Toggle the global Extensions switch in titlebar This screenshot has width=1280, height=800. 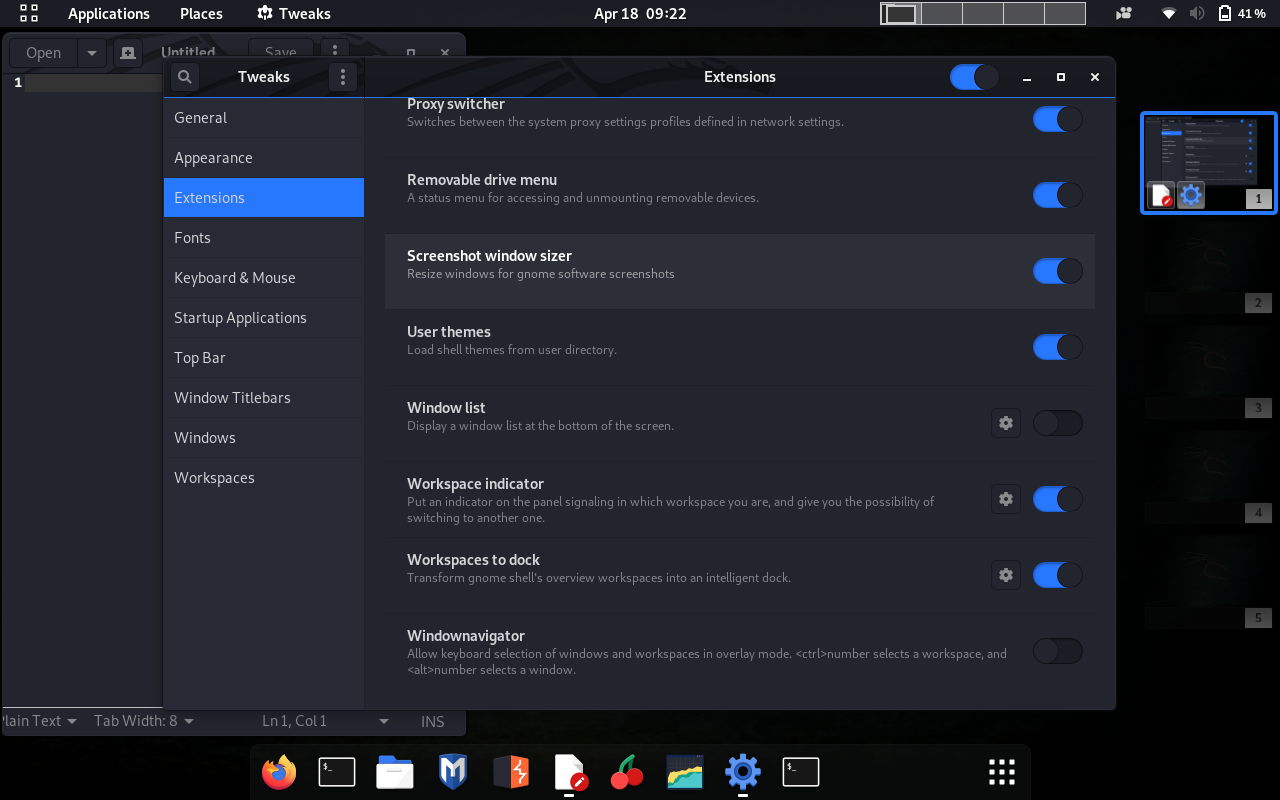tap(973, 77)
